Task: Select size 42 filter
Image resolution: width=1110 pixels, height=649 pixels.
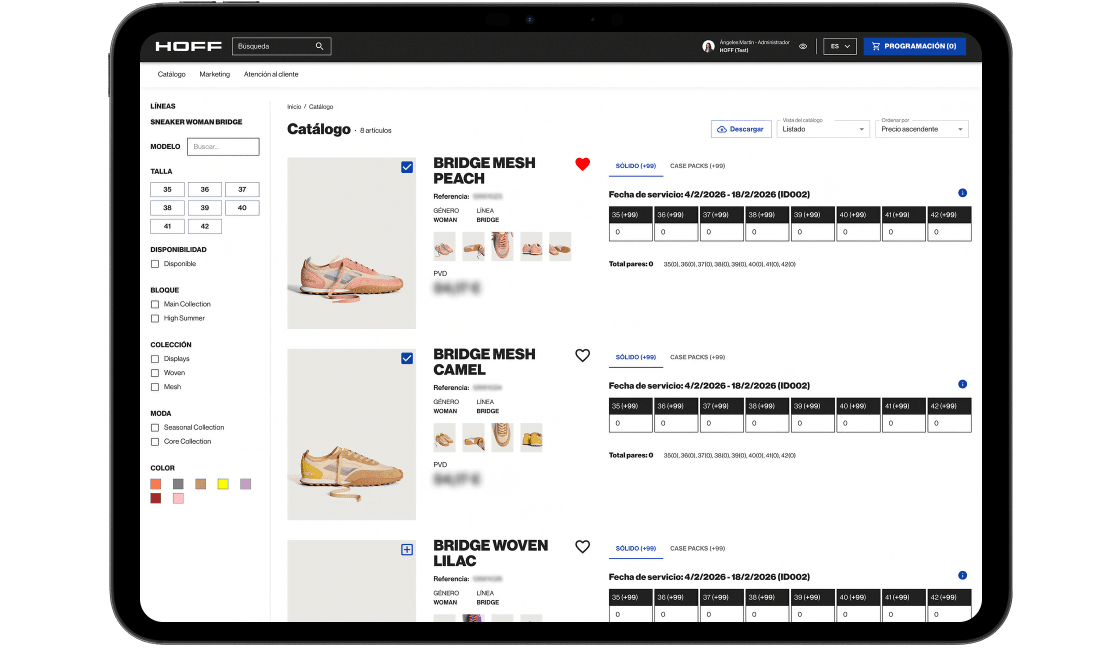Action: [205, 226]
